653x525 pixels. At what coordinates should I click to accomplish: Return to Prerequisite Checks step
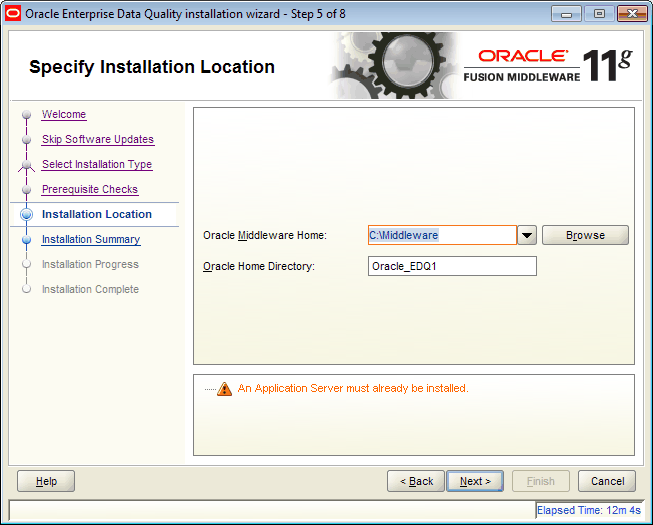(x=90, y=189)
